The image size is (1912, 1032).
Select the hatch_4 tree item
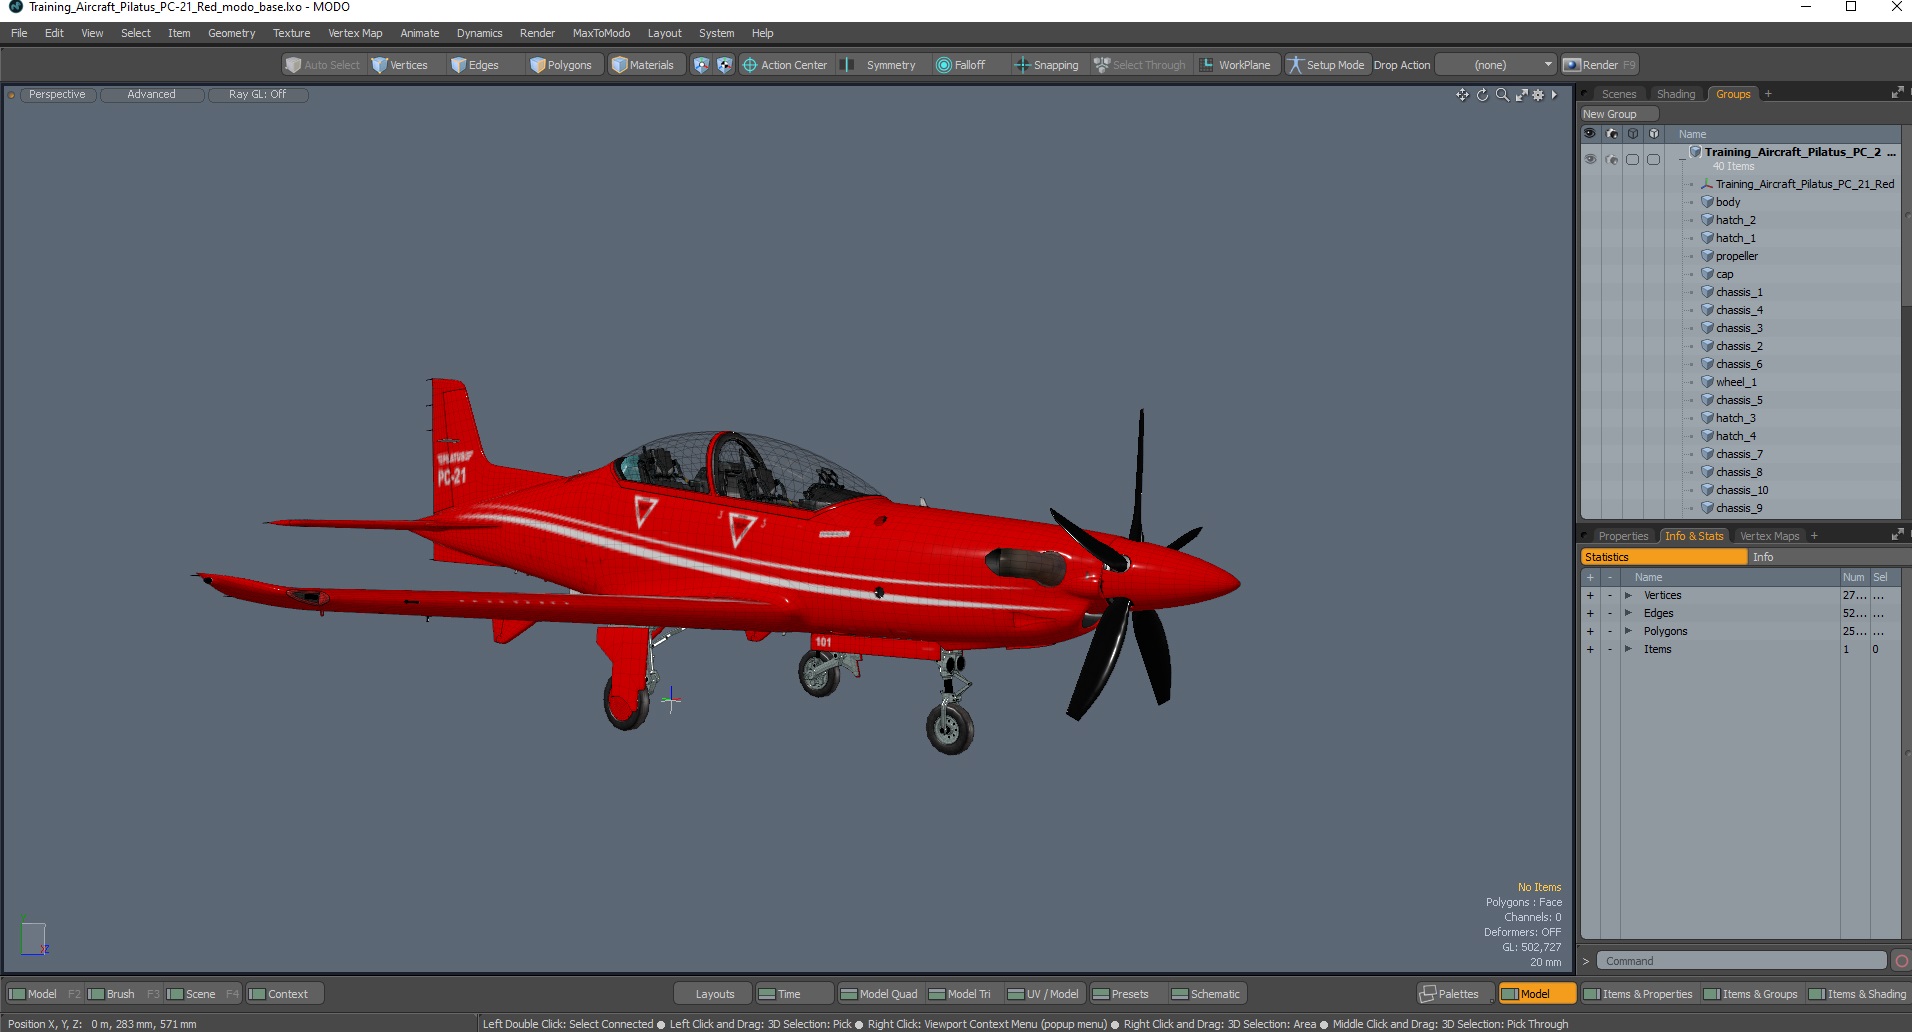pos(1736,436)
